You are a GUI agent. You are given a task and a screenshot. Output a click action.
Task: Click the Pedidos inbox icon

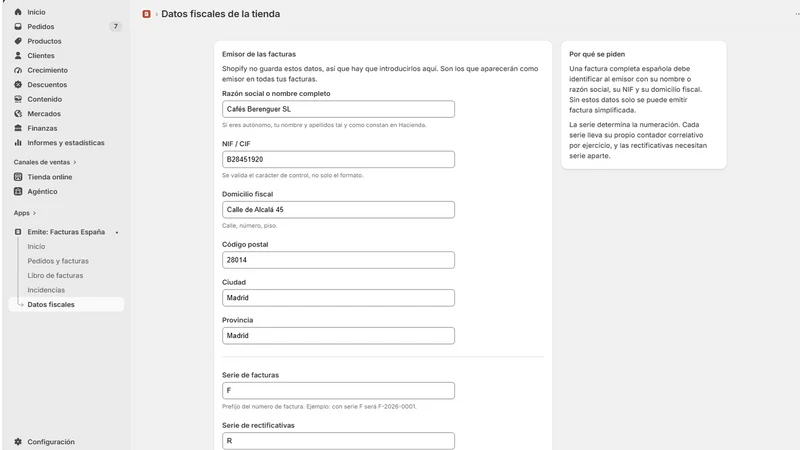[x=18, y=27]
